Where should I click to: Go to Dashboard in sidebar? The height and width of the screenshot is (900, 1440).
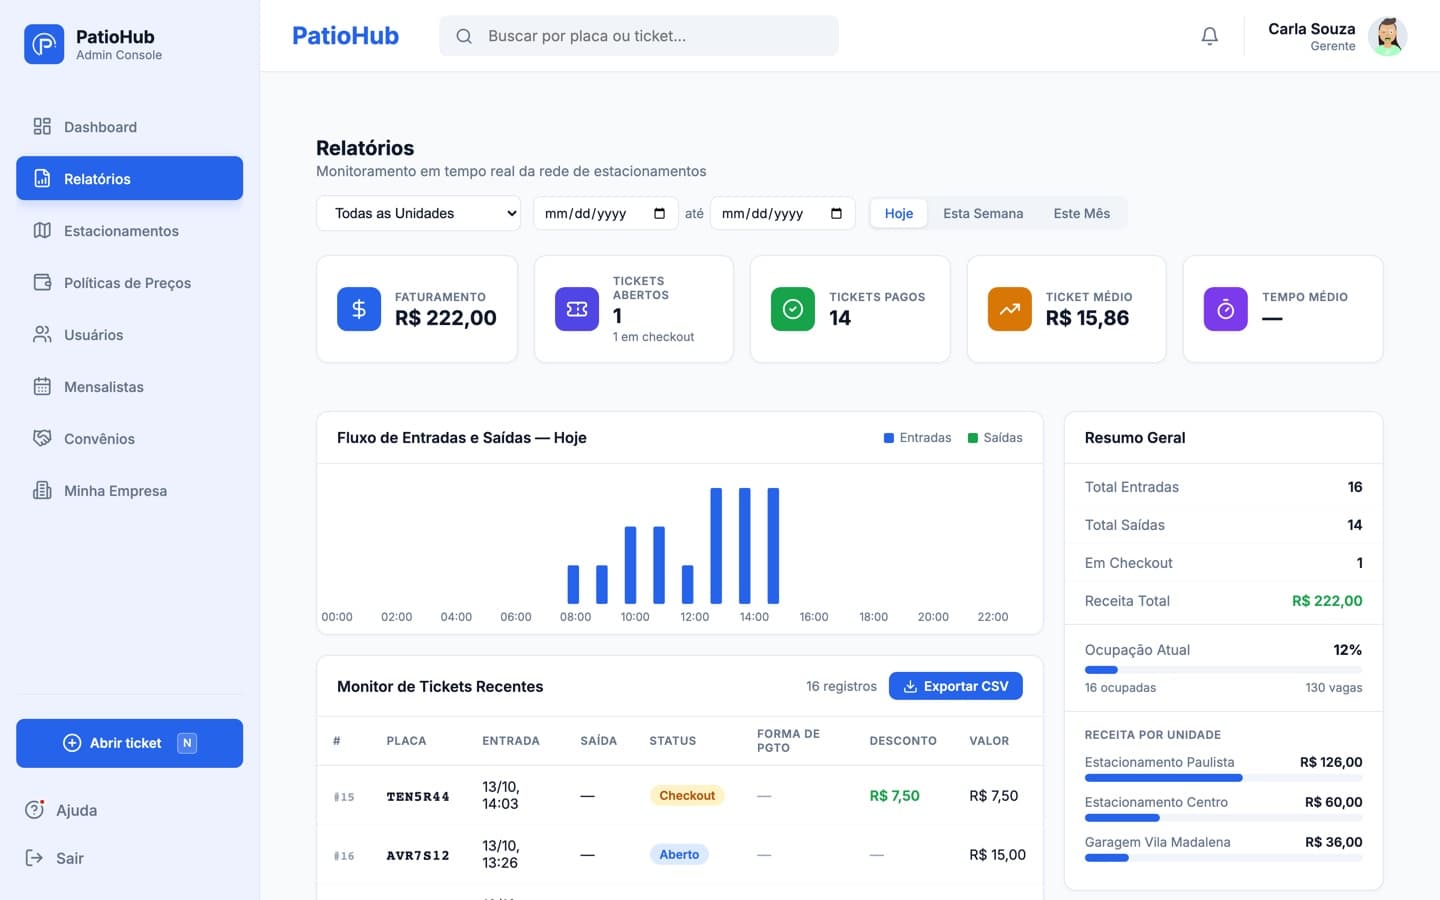tap(129, 127)
